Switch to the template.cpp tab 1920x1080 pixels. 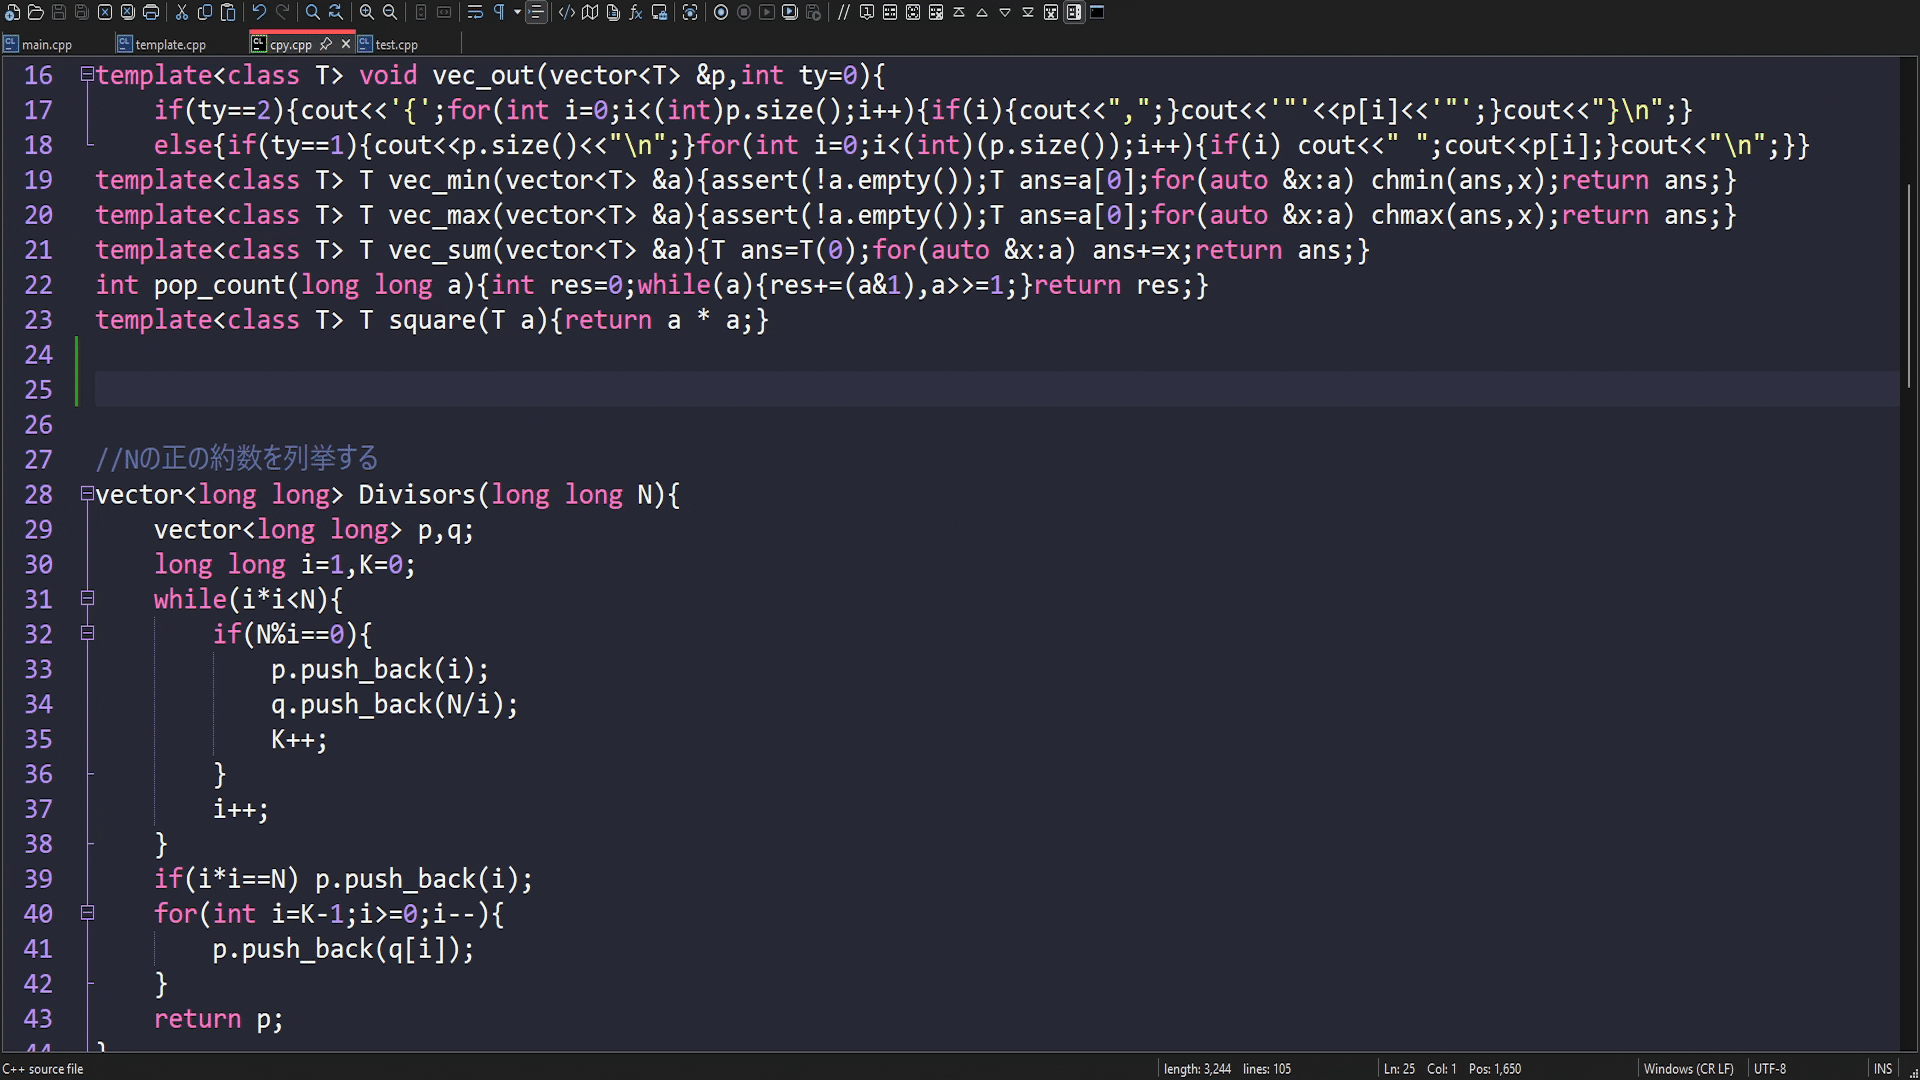click(170, 44)
